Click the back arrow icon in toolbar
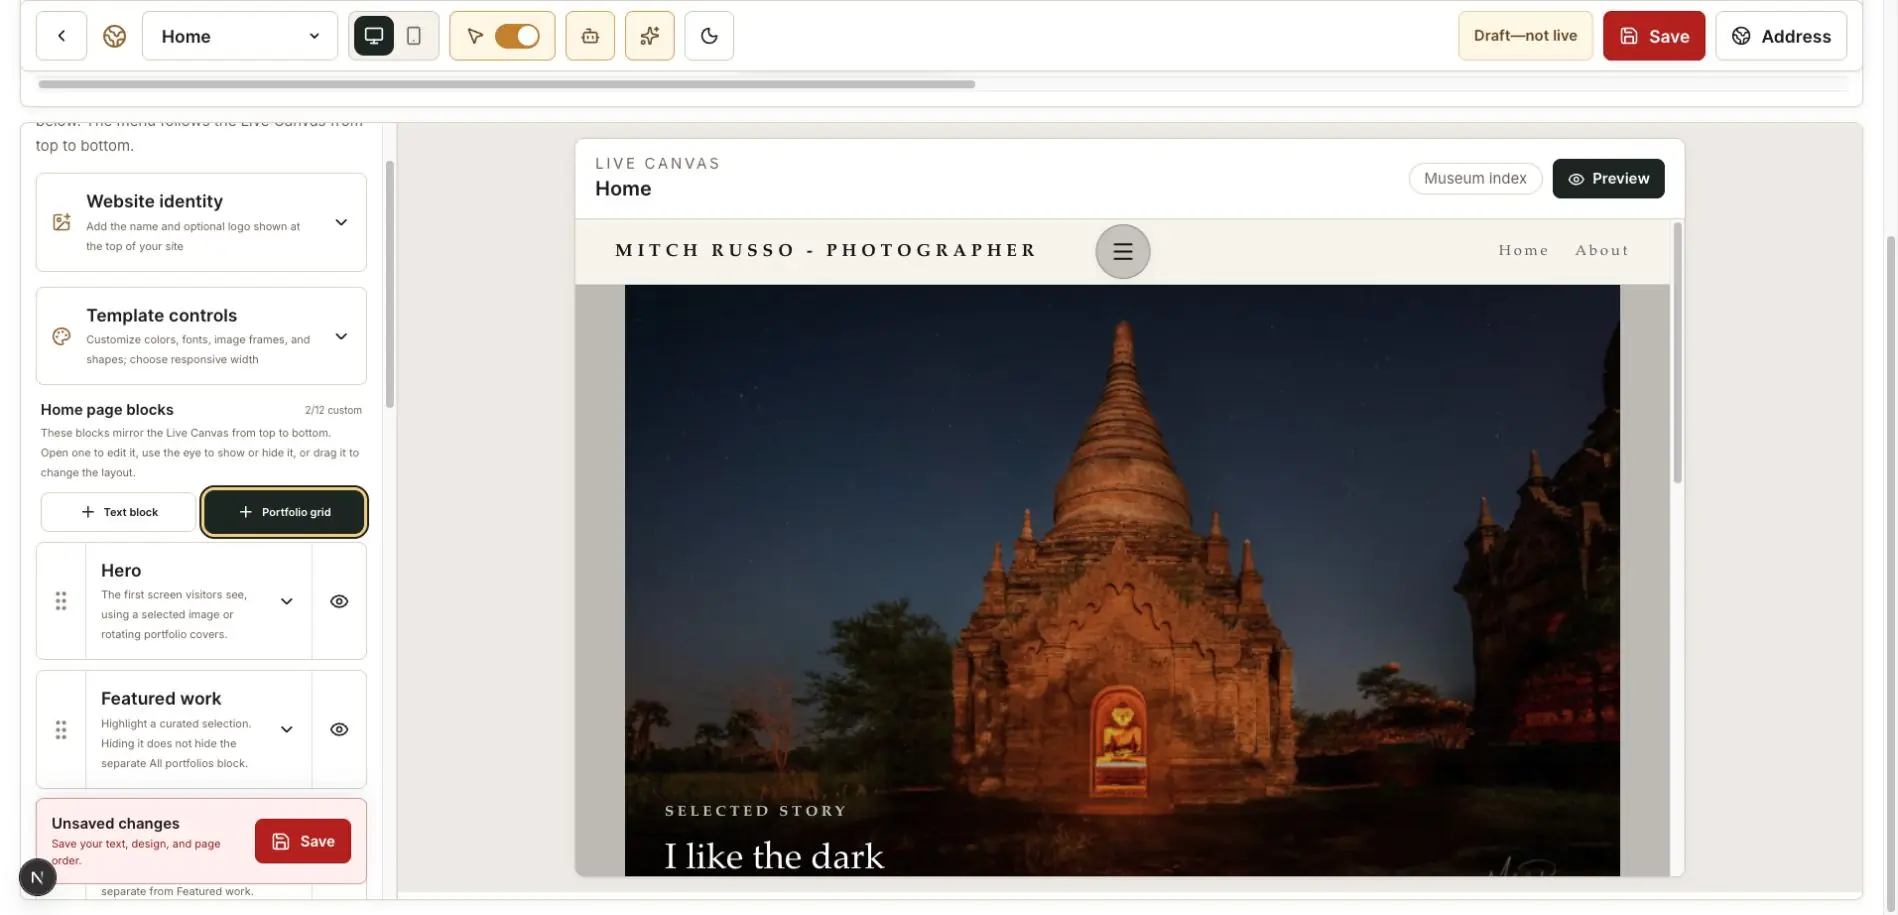Viewport: 1898px width, 915px height. tap(61, 36)
